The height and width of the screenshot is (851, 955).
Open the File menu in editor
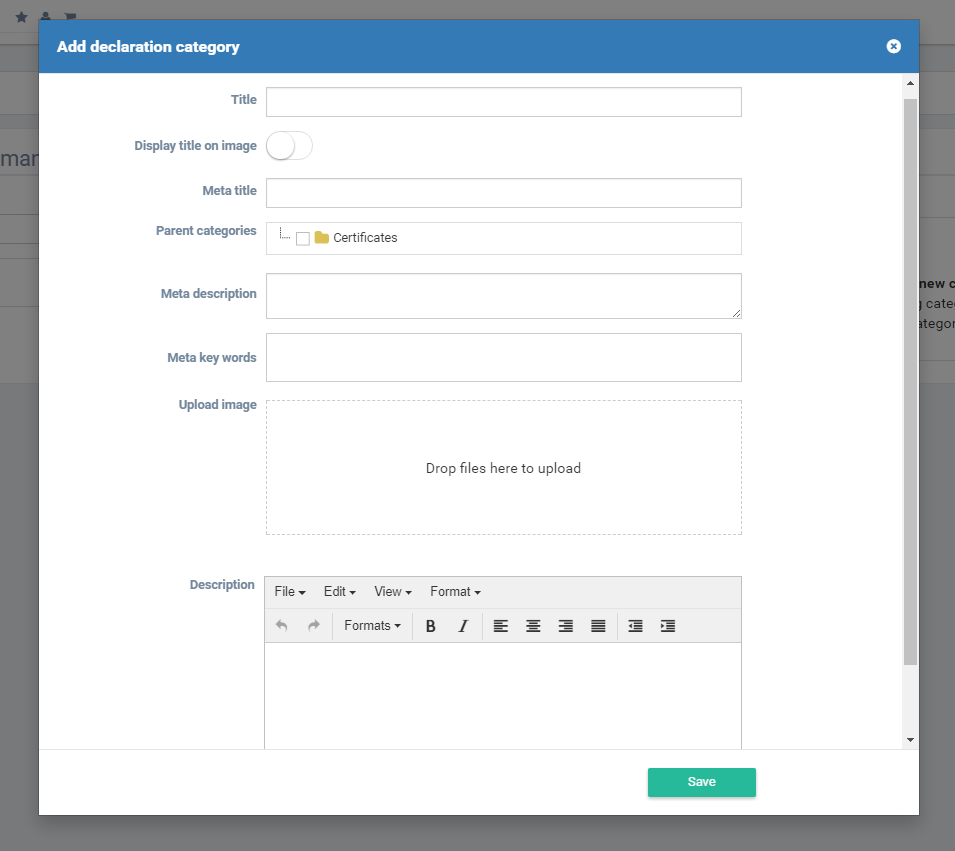tap(290, 591)
